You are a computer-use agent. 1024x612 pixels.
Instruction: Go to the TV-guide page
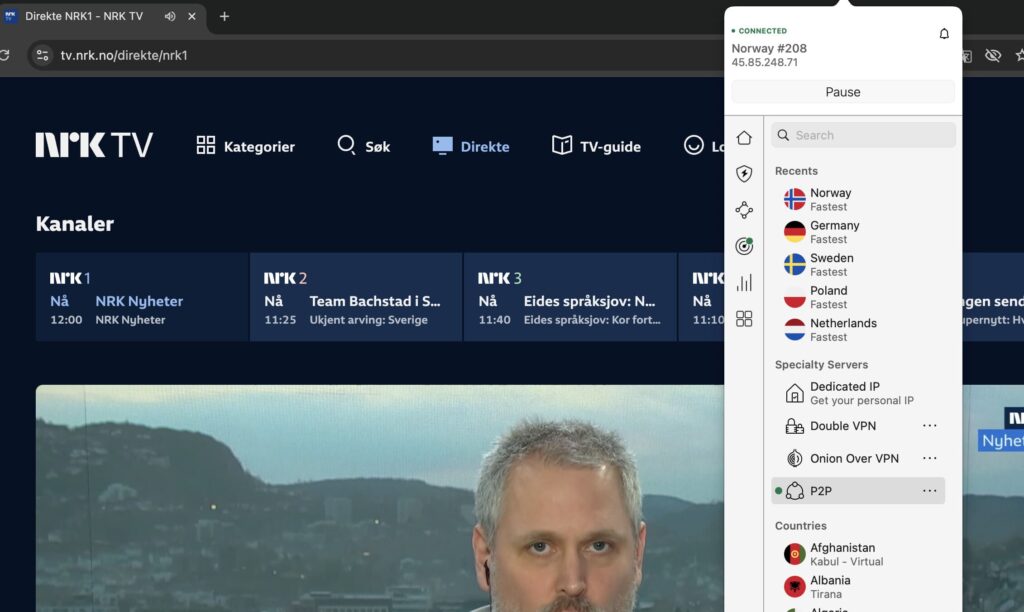pyautogui.click(x=596, y=146)
